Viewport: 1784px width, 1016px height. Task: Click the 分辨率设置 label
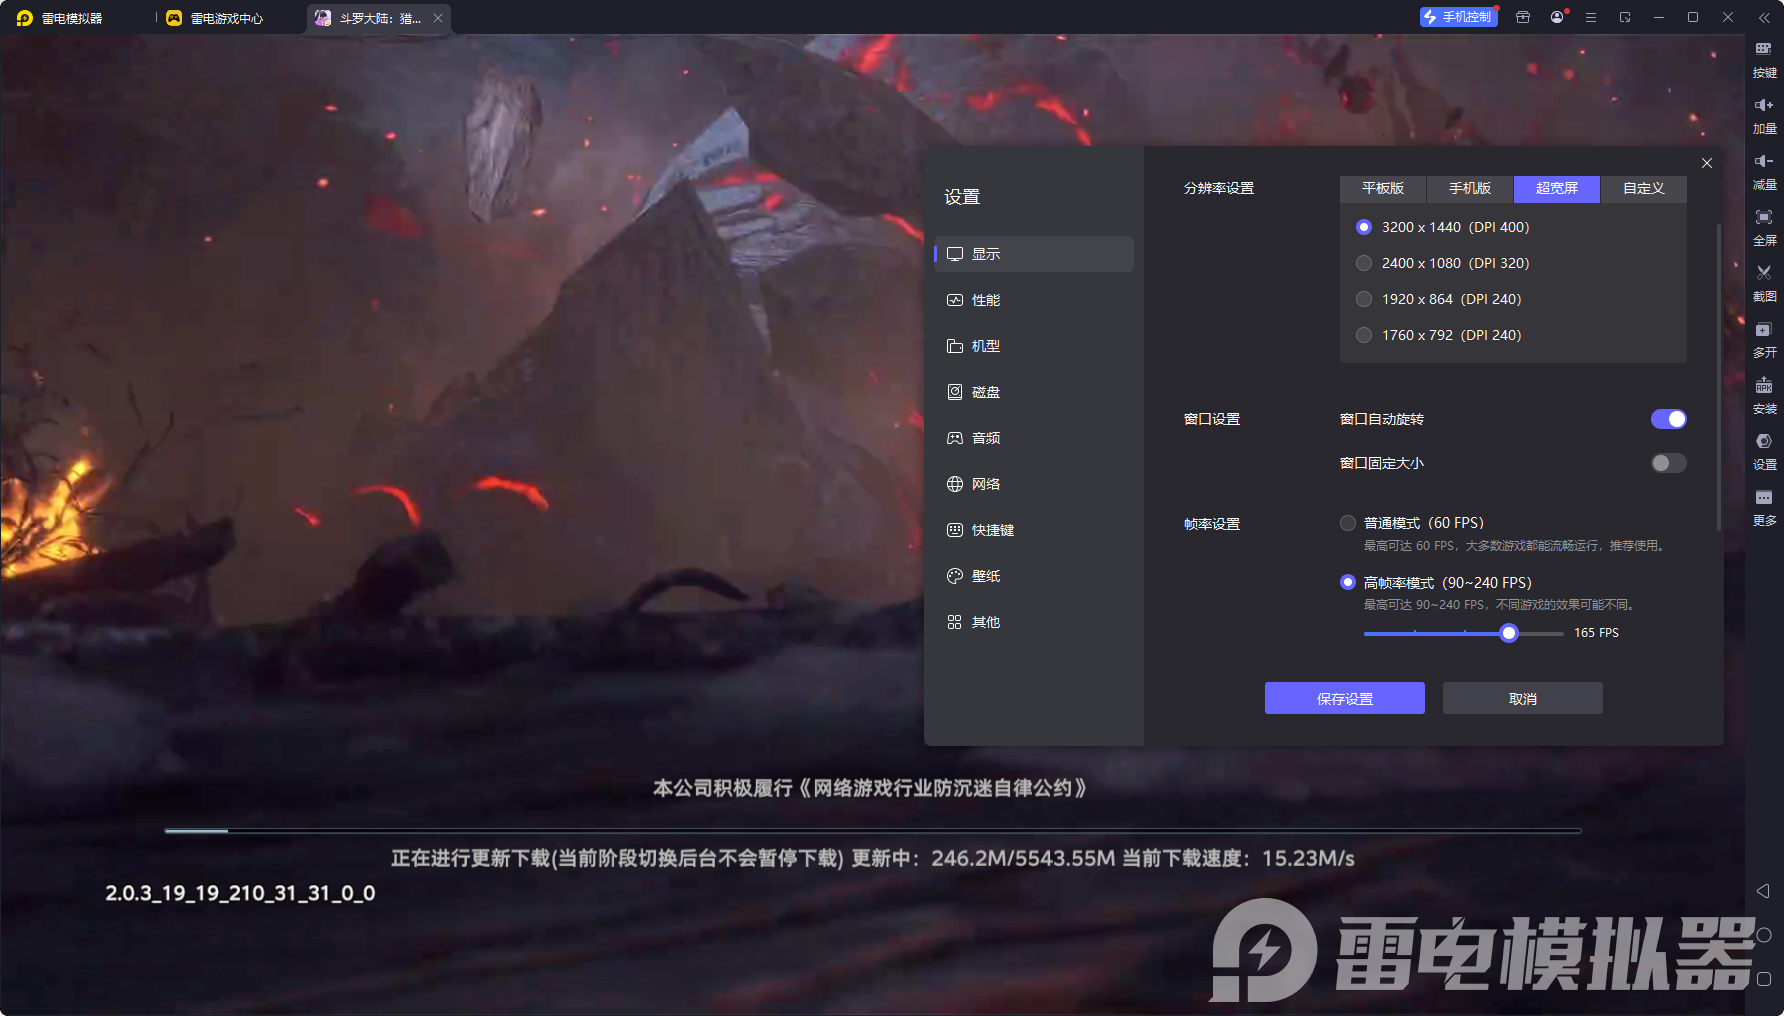coord(1219,188)
